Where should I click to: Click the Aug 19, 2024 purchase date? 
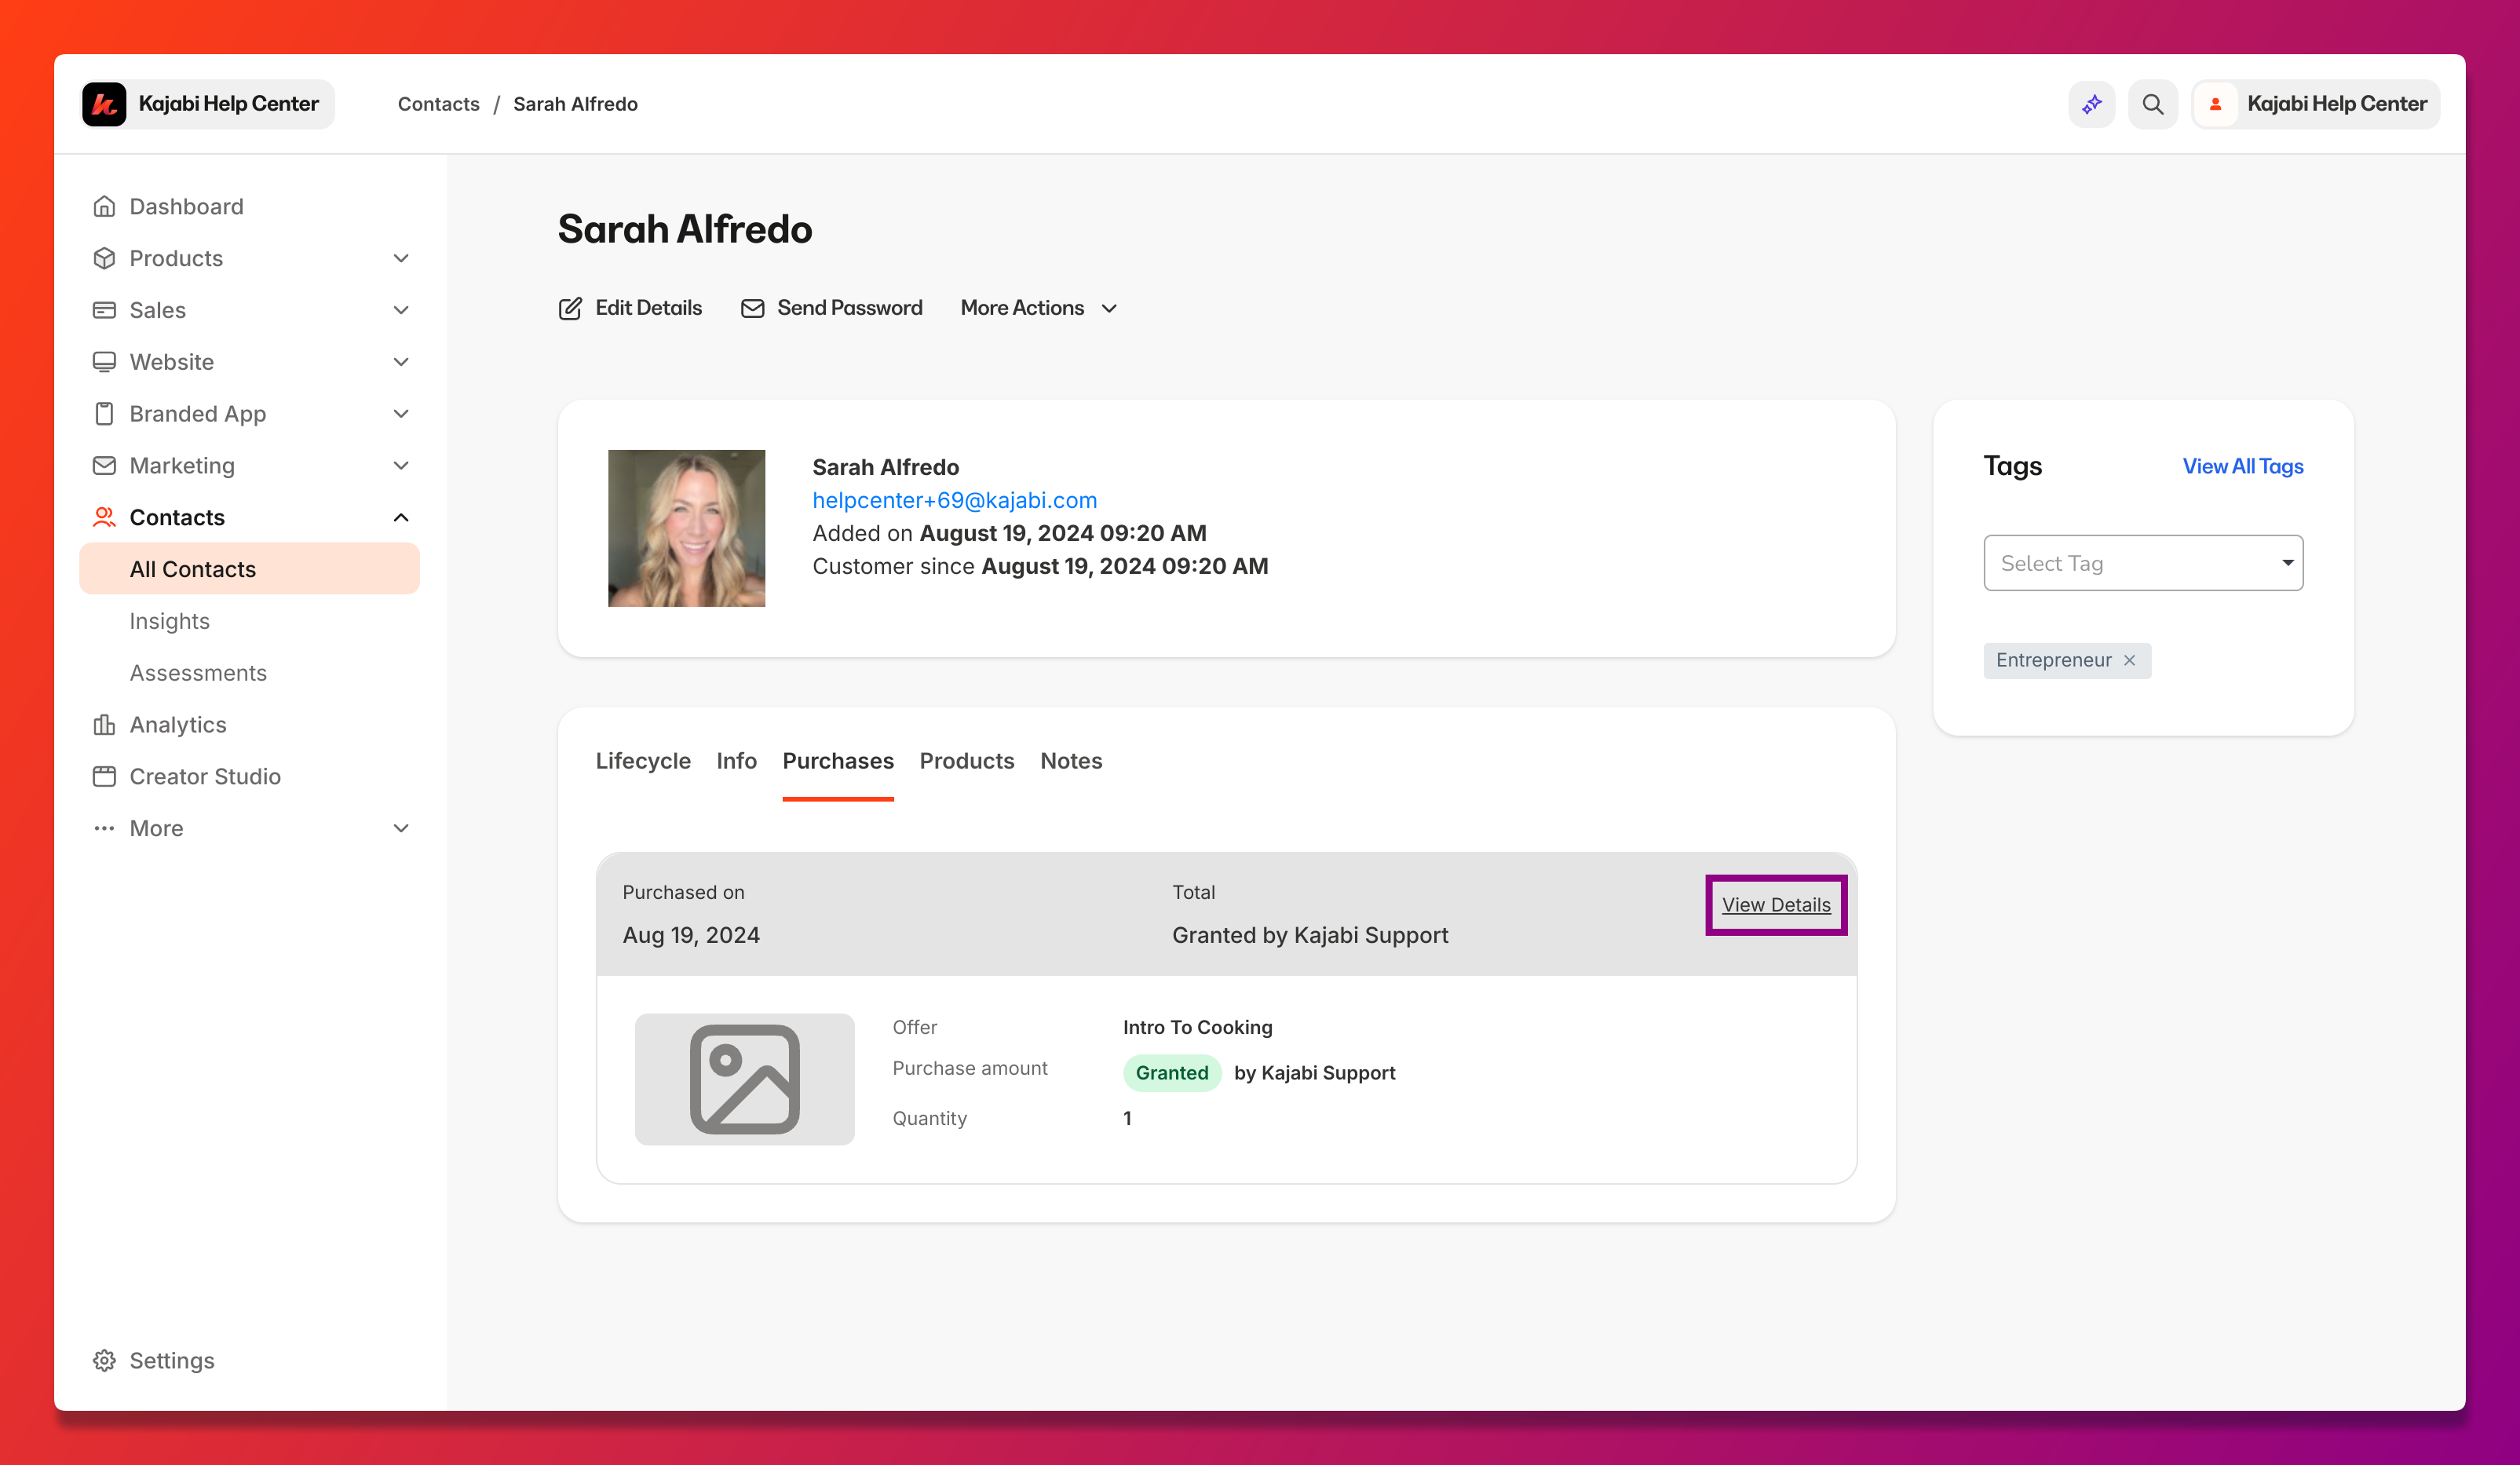click(x=691, y=935)
